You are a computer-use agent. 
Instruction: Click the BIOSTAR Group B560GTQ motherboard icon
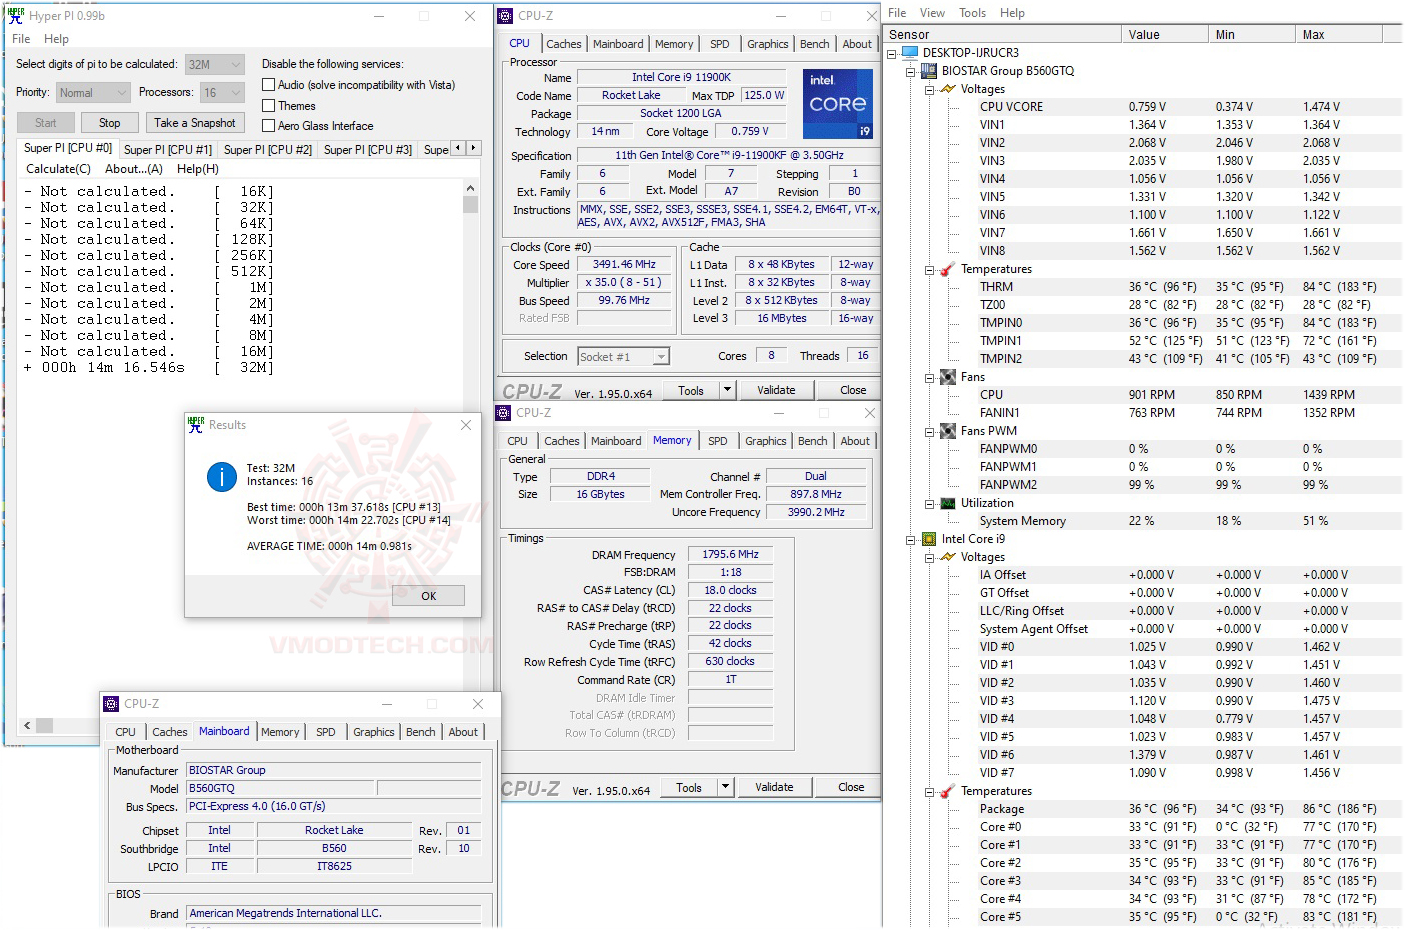click(x=928, y=71)
